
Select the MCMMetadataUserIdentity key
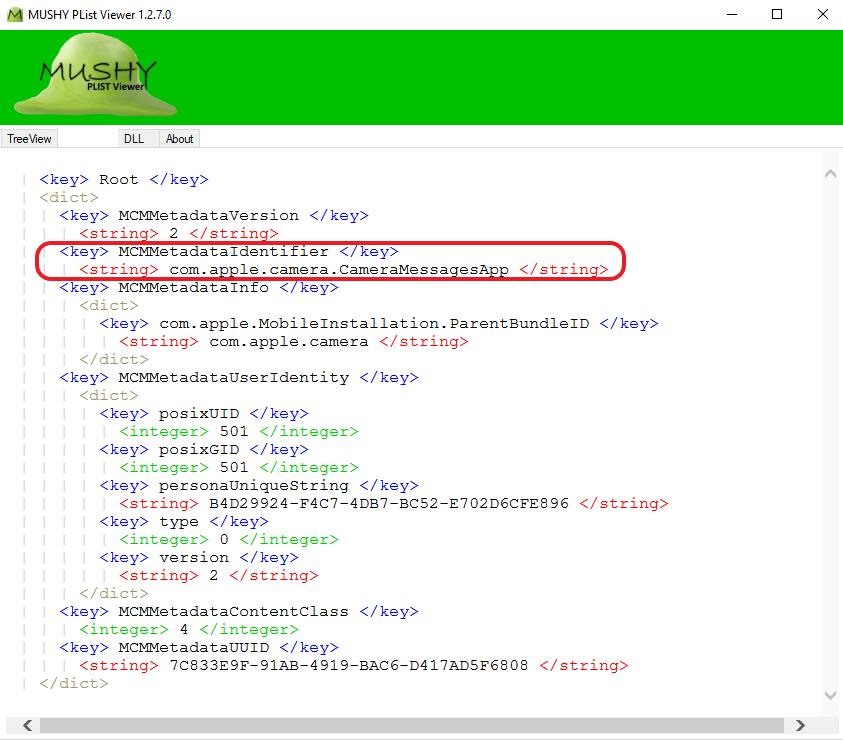239,378
